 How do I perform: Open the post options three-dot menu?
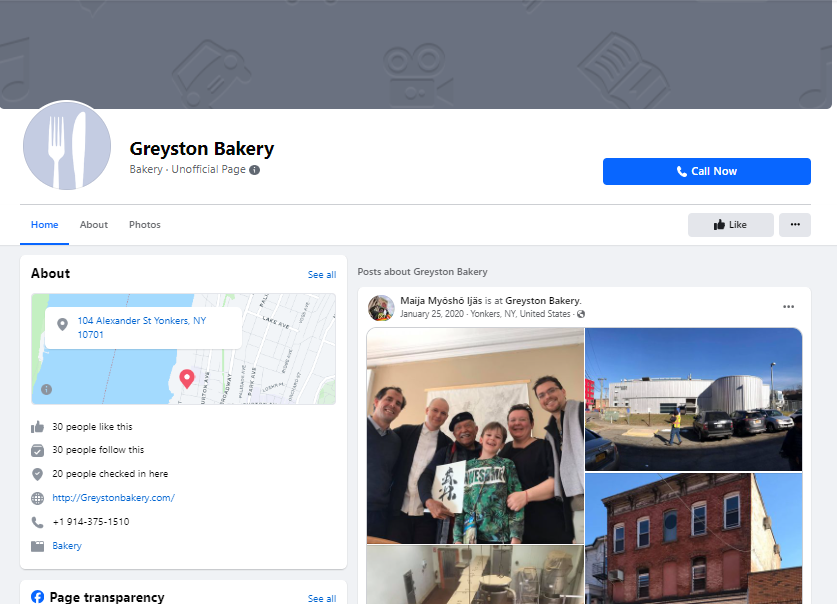[x=788, y=306]
